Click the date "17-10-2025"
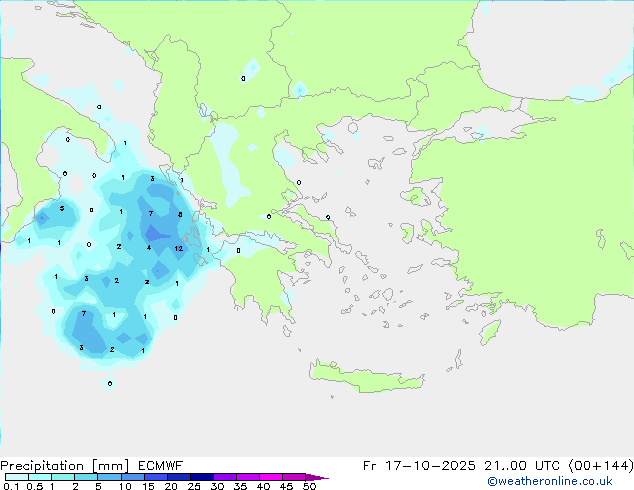 point(430,466)
